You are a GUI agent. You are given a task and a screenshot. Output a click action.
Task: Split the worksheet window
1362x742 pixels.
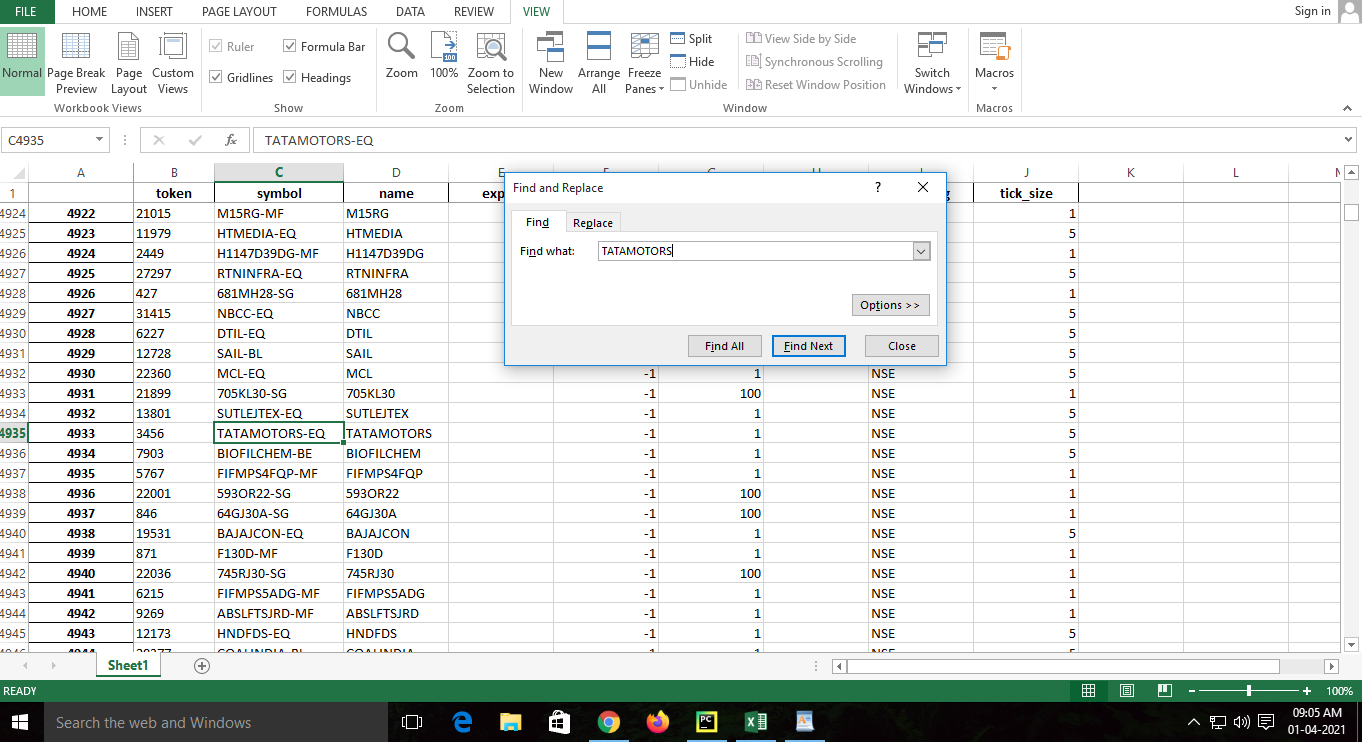(691, 39)
